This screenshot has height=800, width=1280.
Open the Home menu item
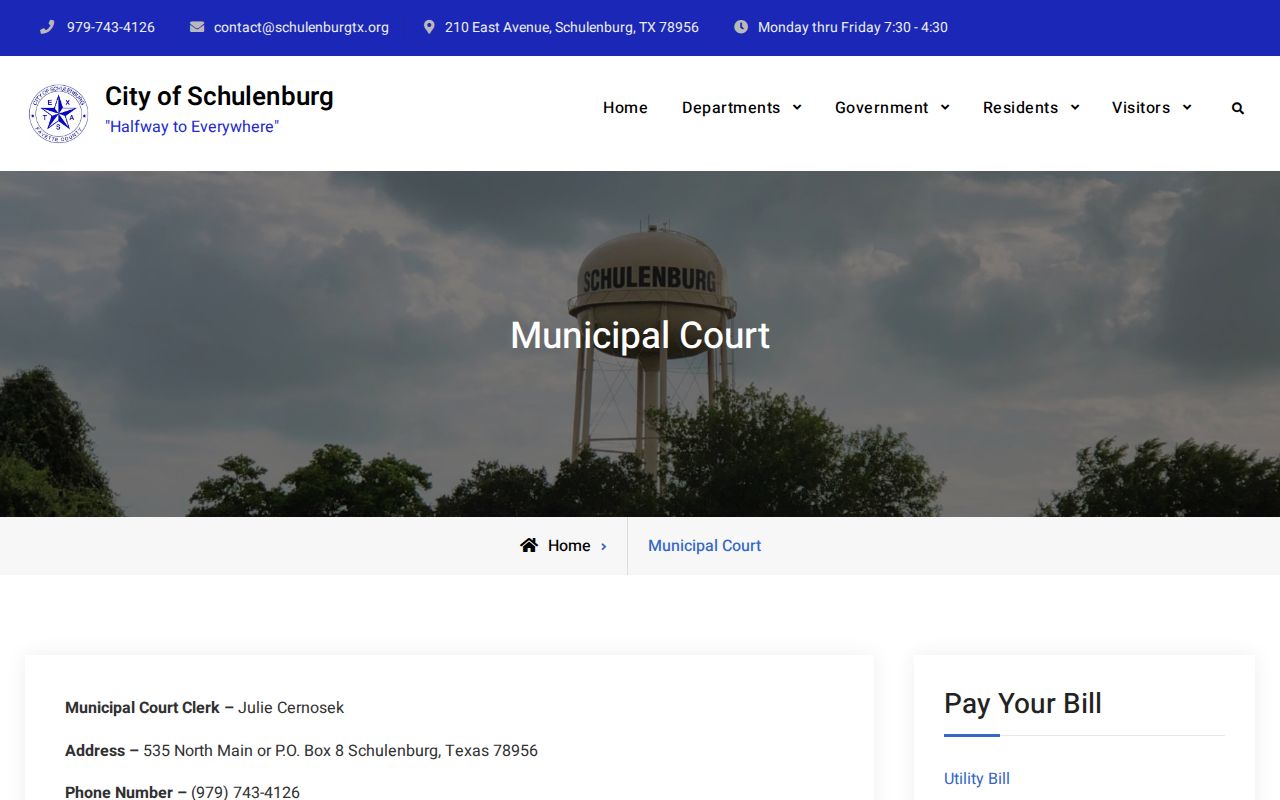pyautogui.click(x=625, y=107)
